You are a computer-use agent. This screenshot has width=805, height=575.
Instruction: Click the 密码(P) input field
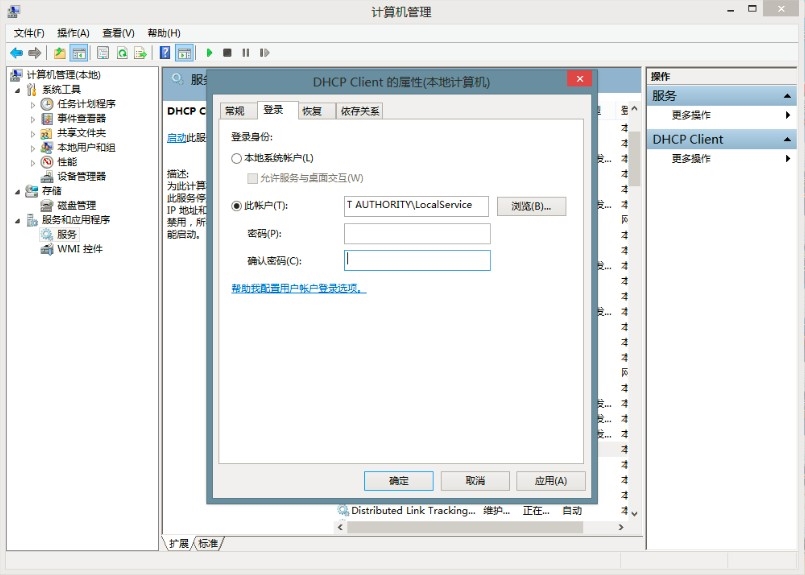(417, 234)
